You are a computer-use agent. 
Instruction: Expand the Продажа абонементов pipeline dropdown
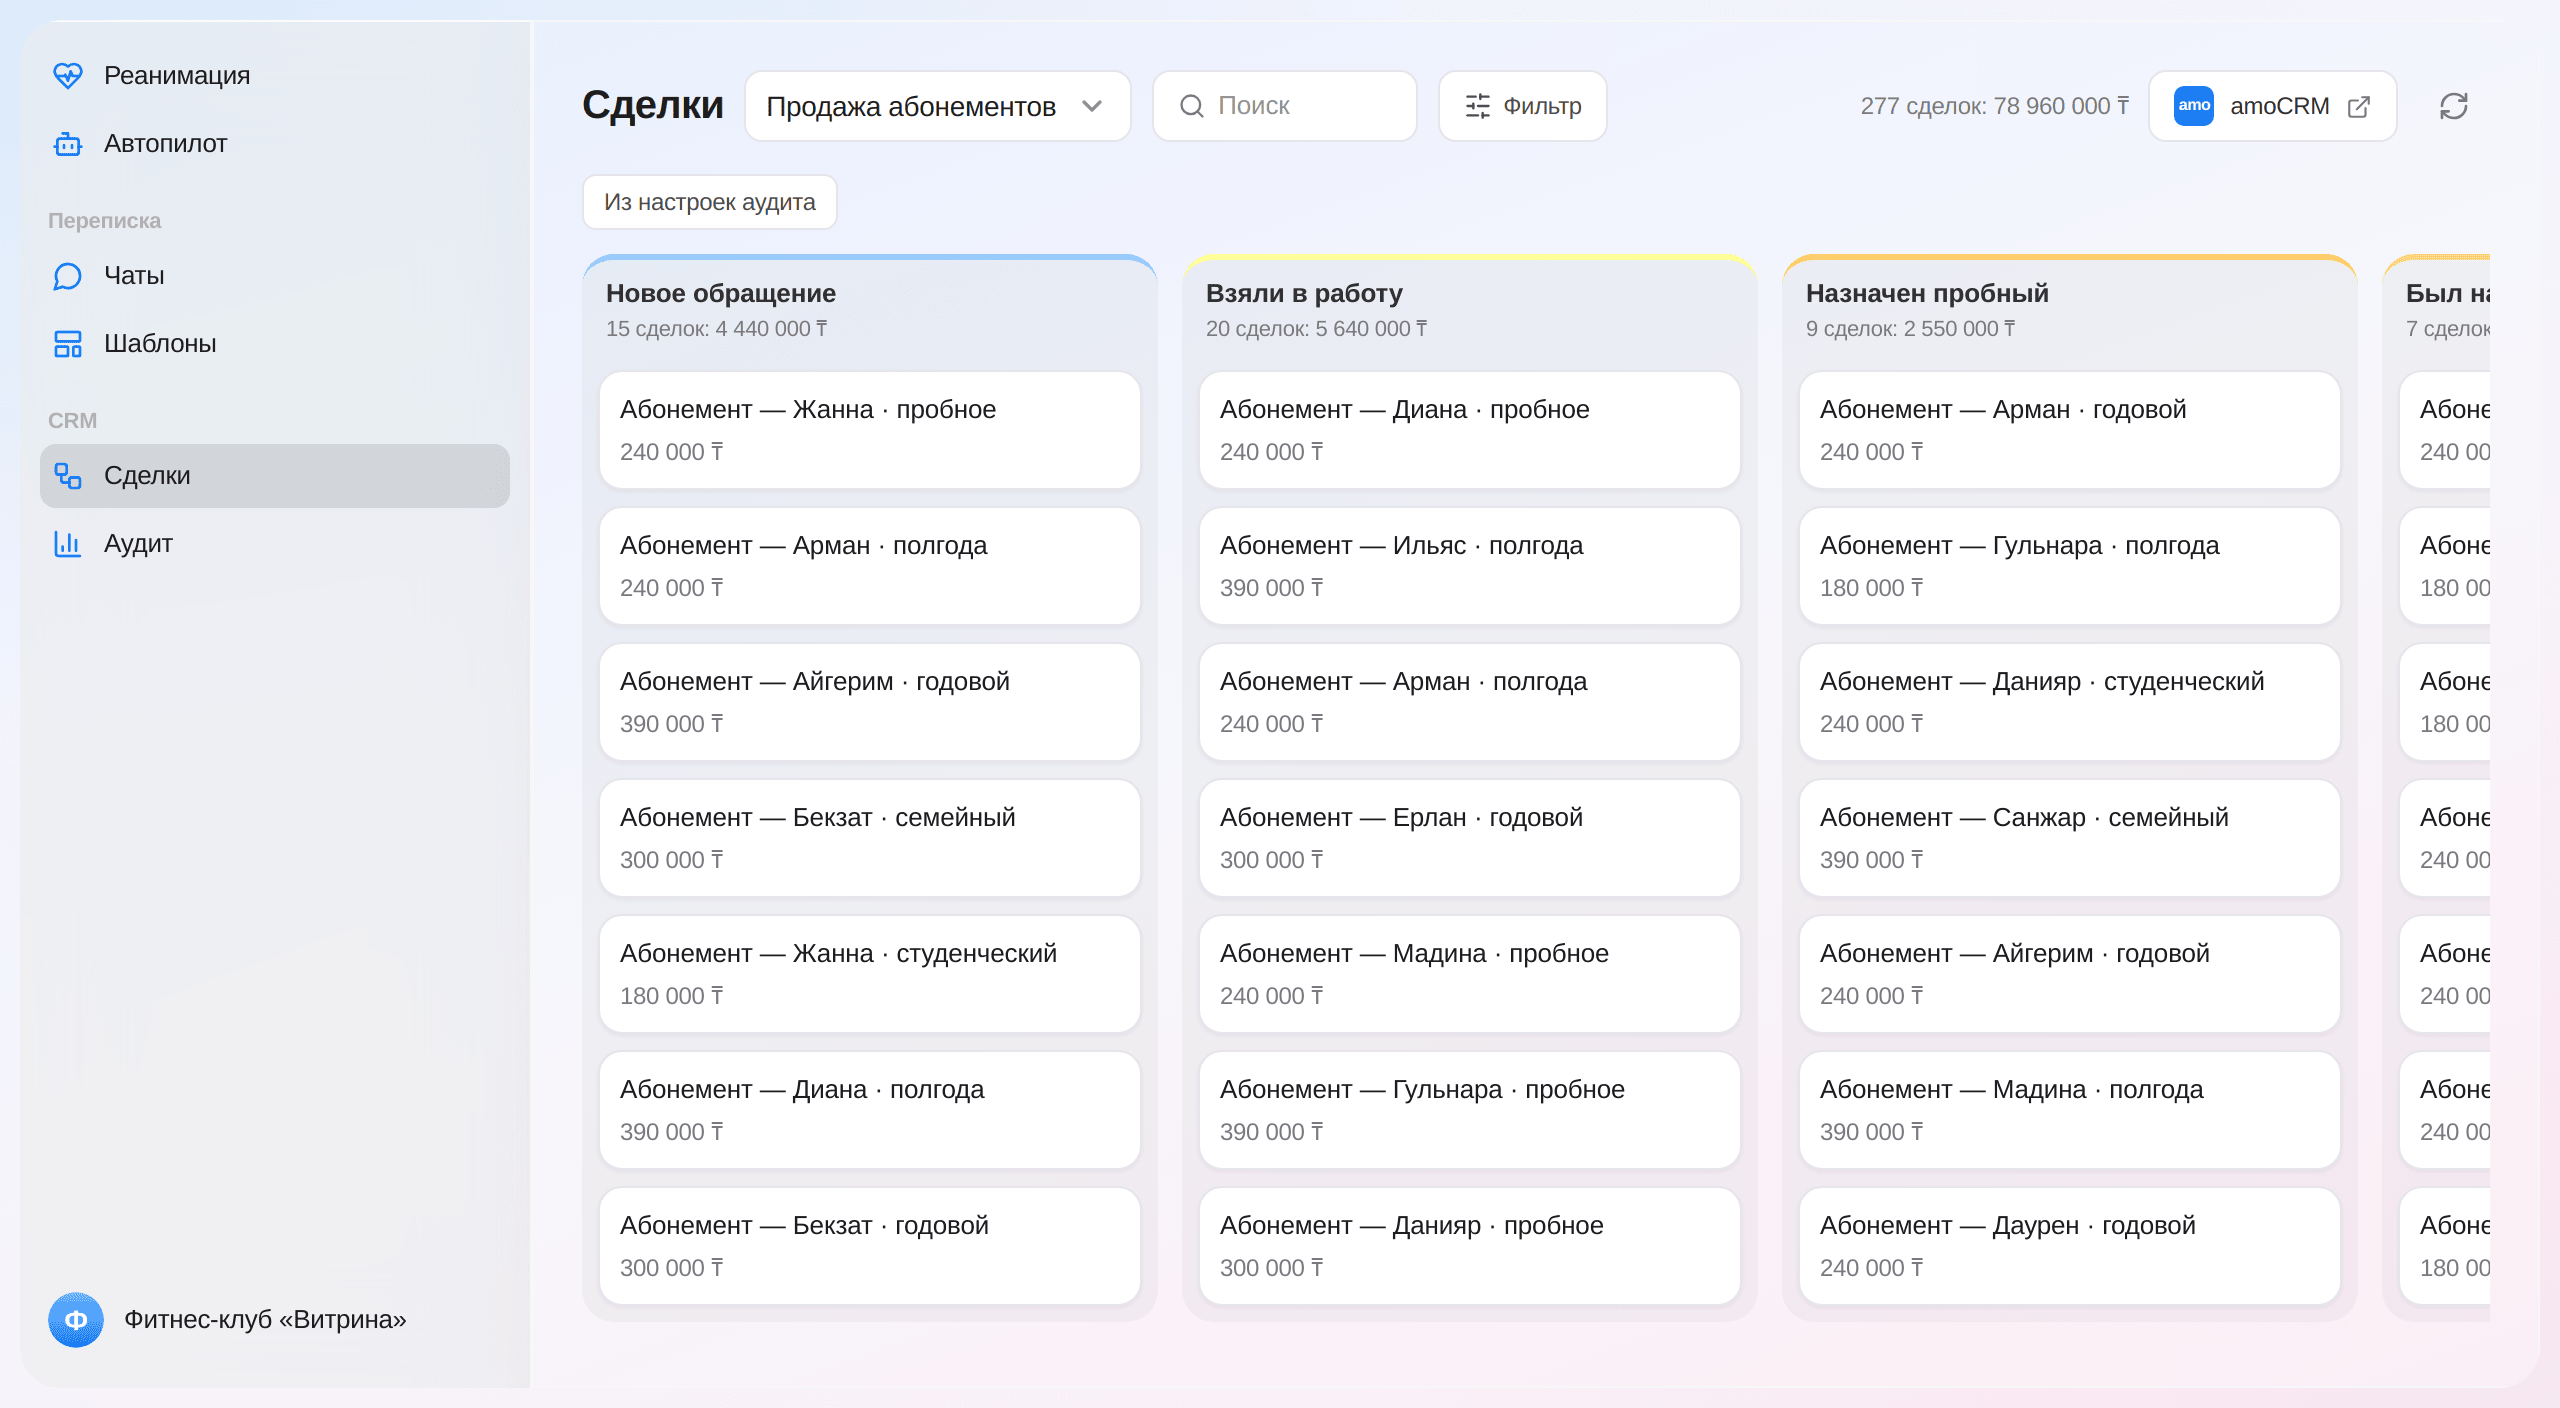pyautogui.click(x=938, y=106)
